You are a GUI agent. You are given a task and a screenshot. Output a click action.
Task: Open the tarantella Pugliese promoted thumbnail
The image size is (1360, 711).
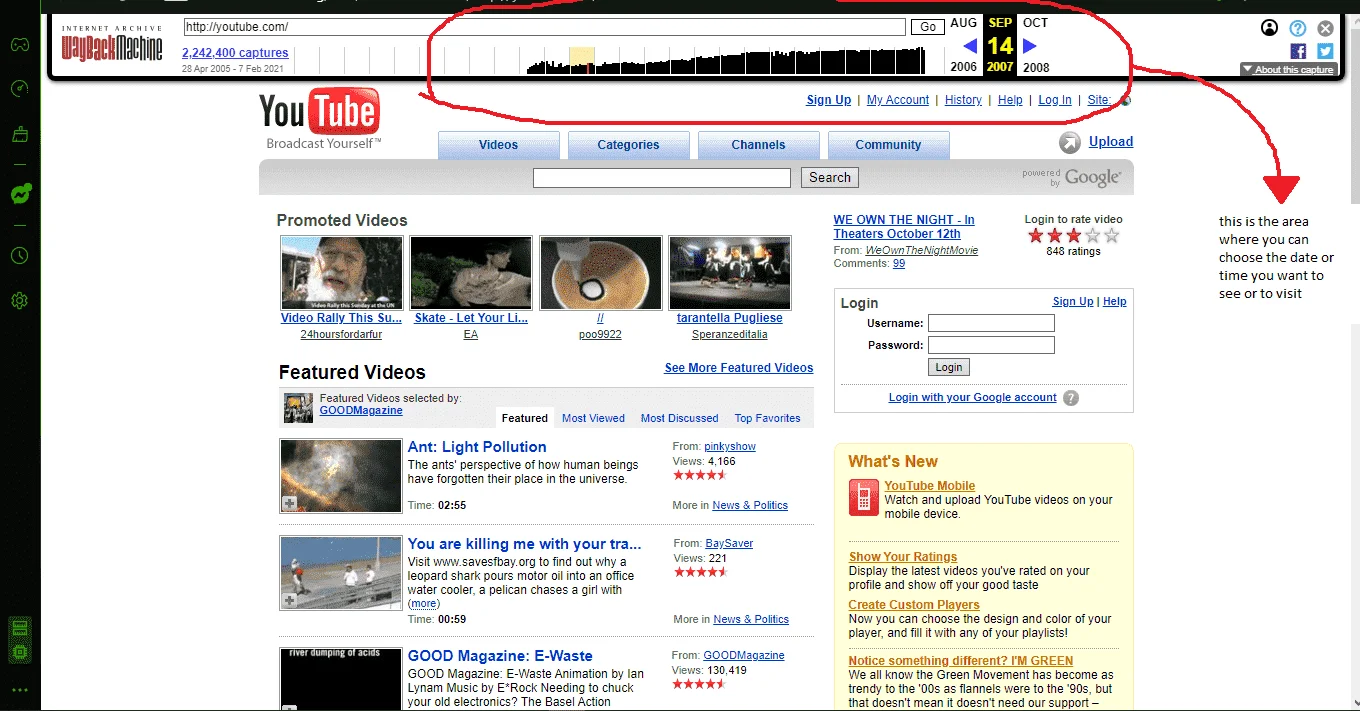point(730,272)
